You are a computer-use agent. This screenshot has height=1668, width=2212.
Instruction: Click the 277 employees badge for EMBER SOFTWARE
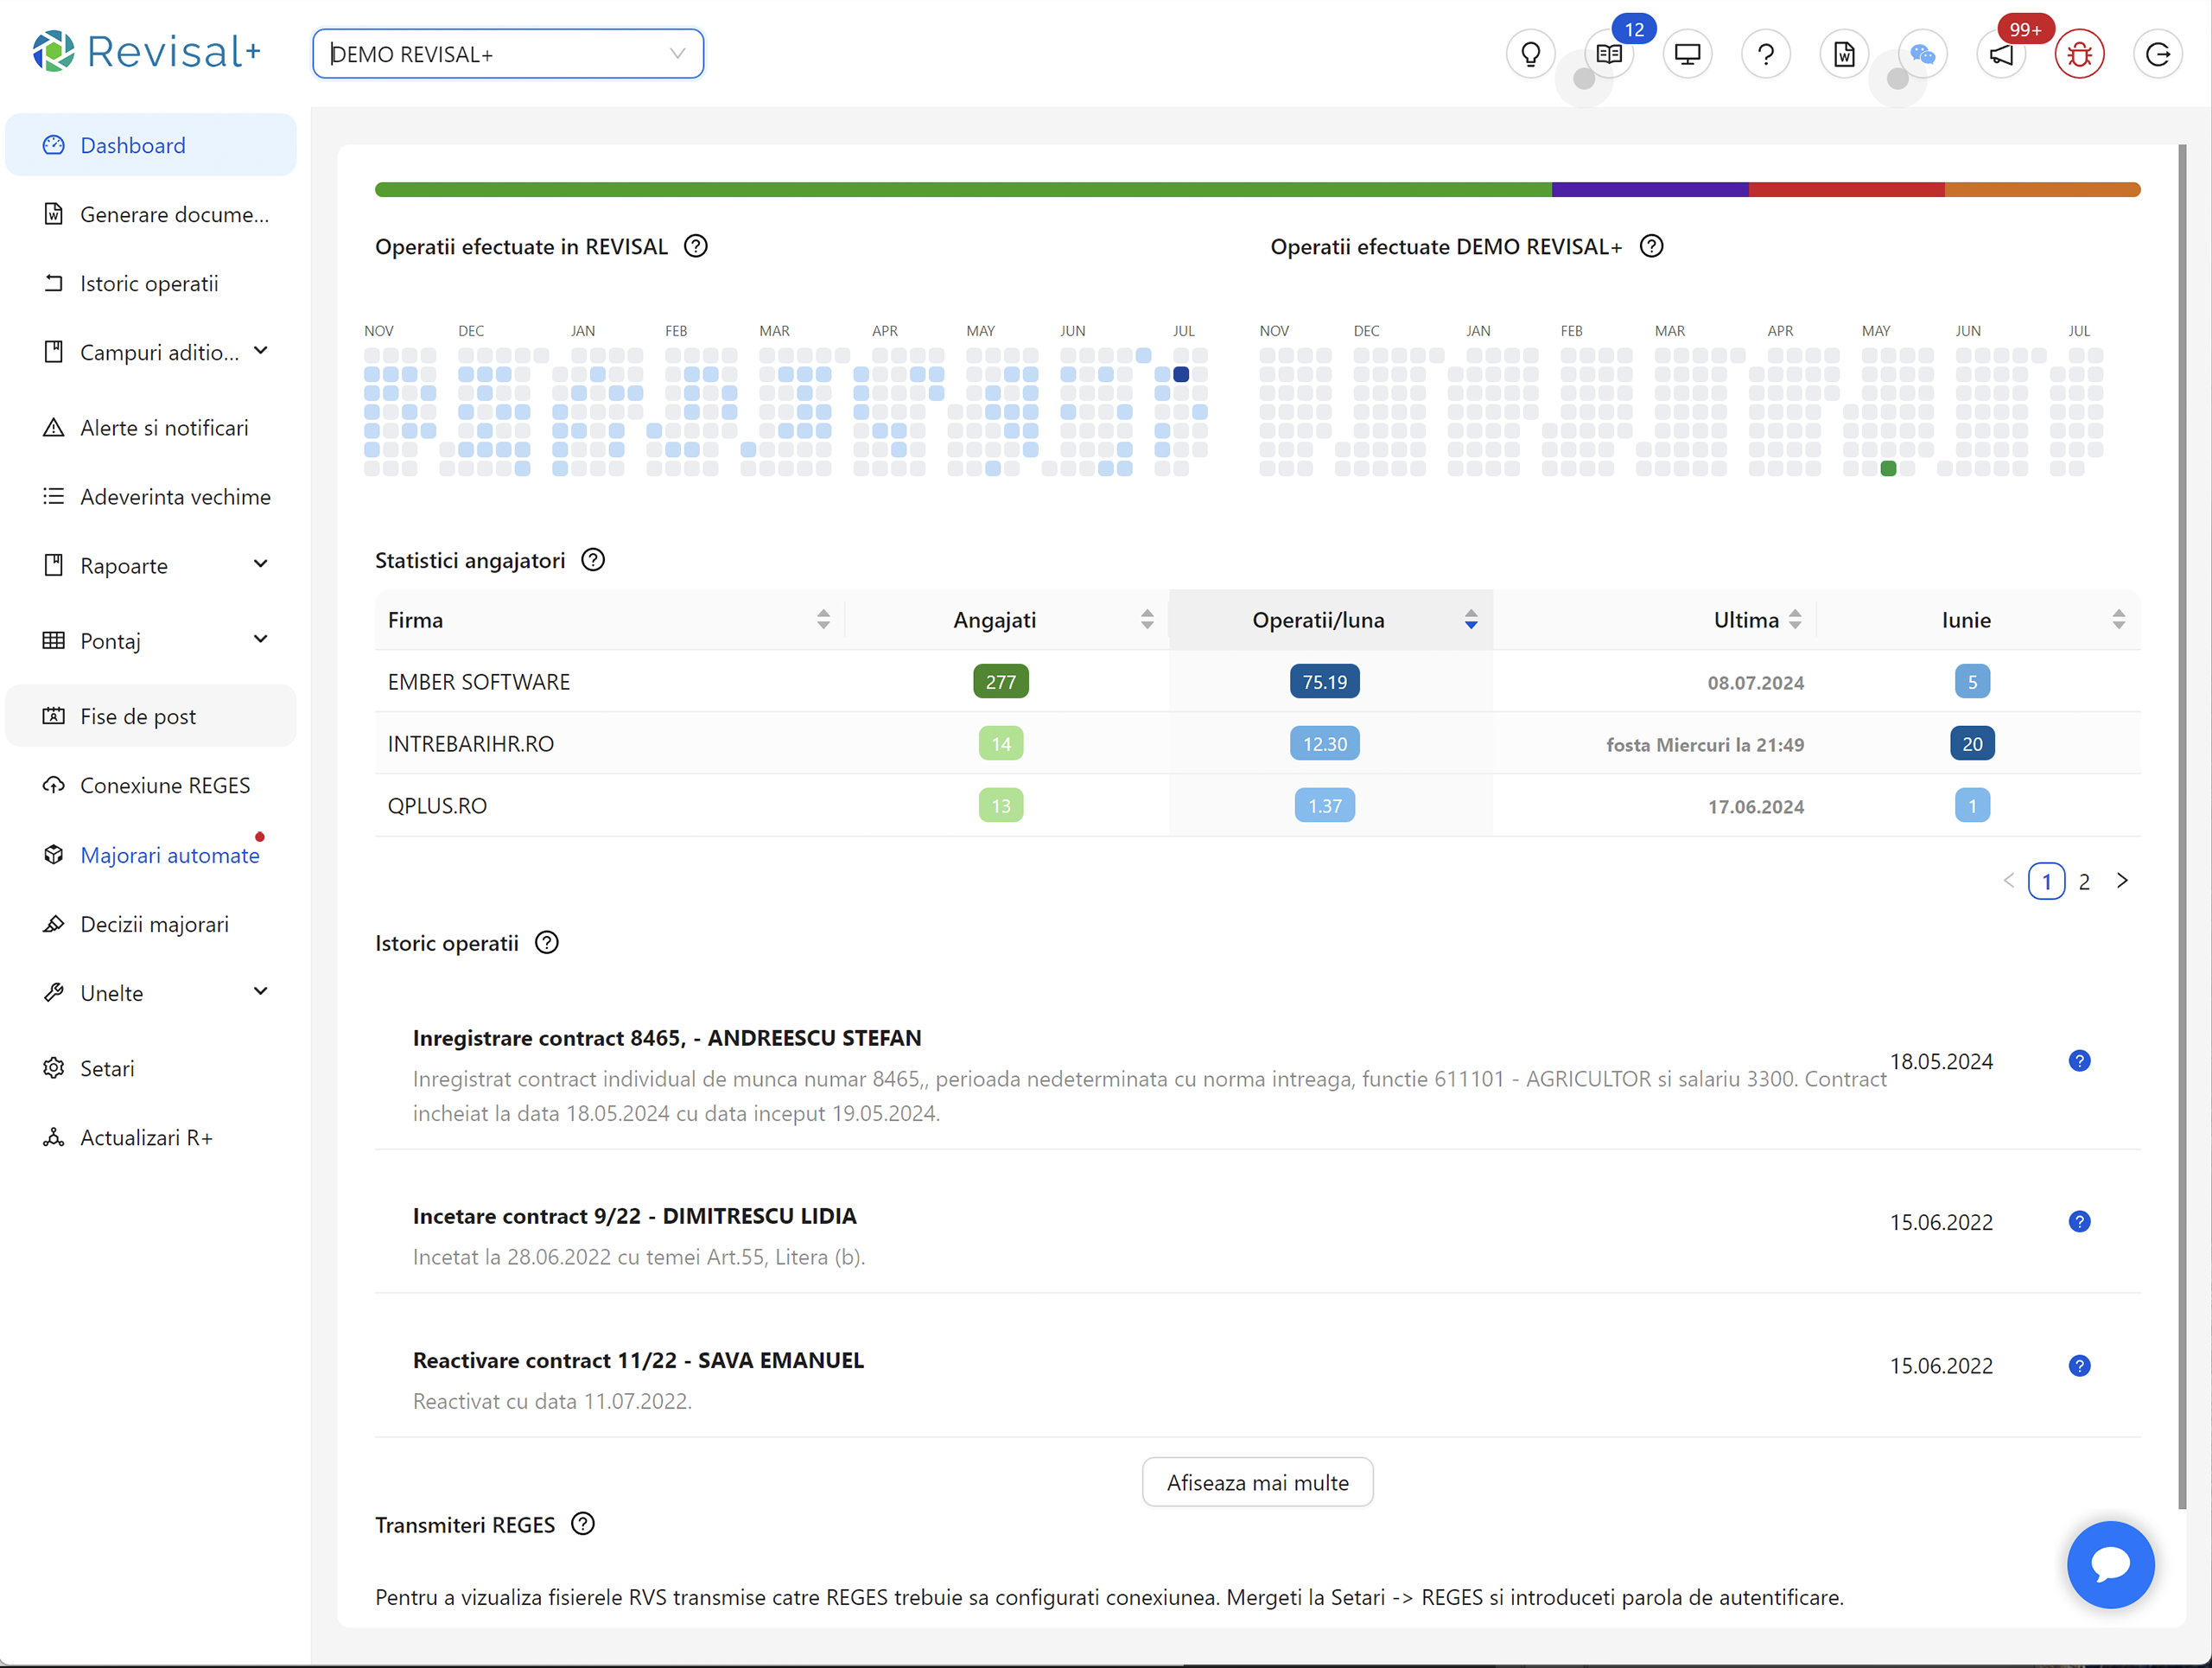[x=1000, y=682]
